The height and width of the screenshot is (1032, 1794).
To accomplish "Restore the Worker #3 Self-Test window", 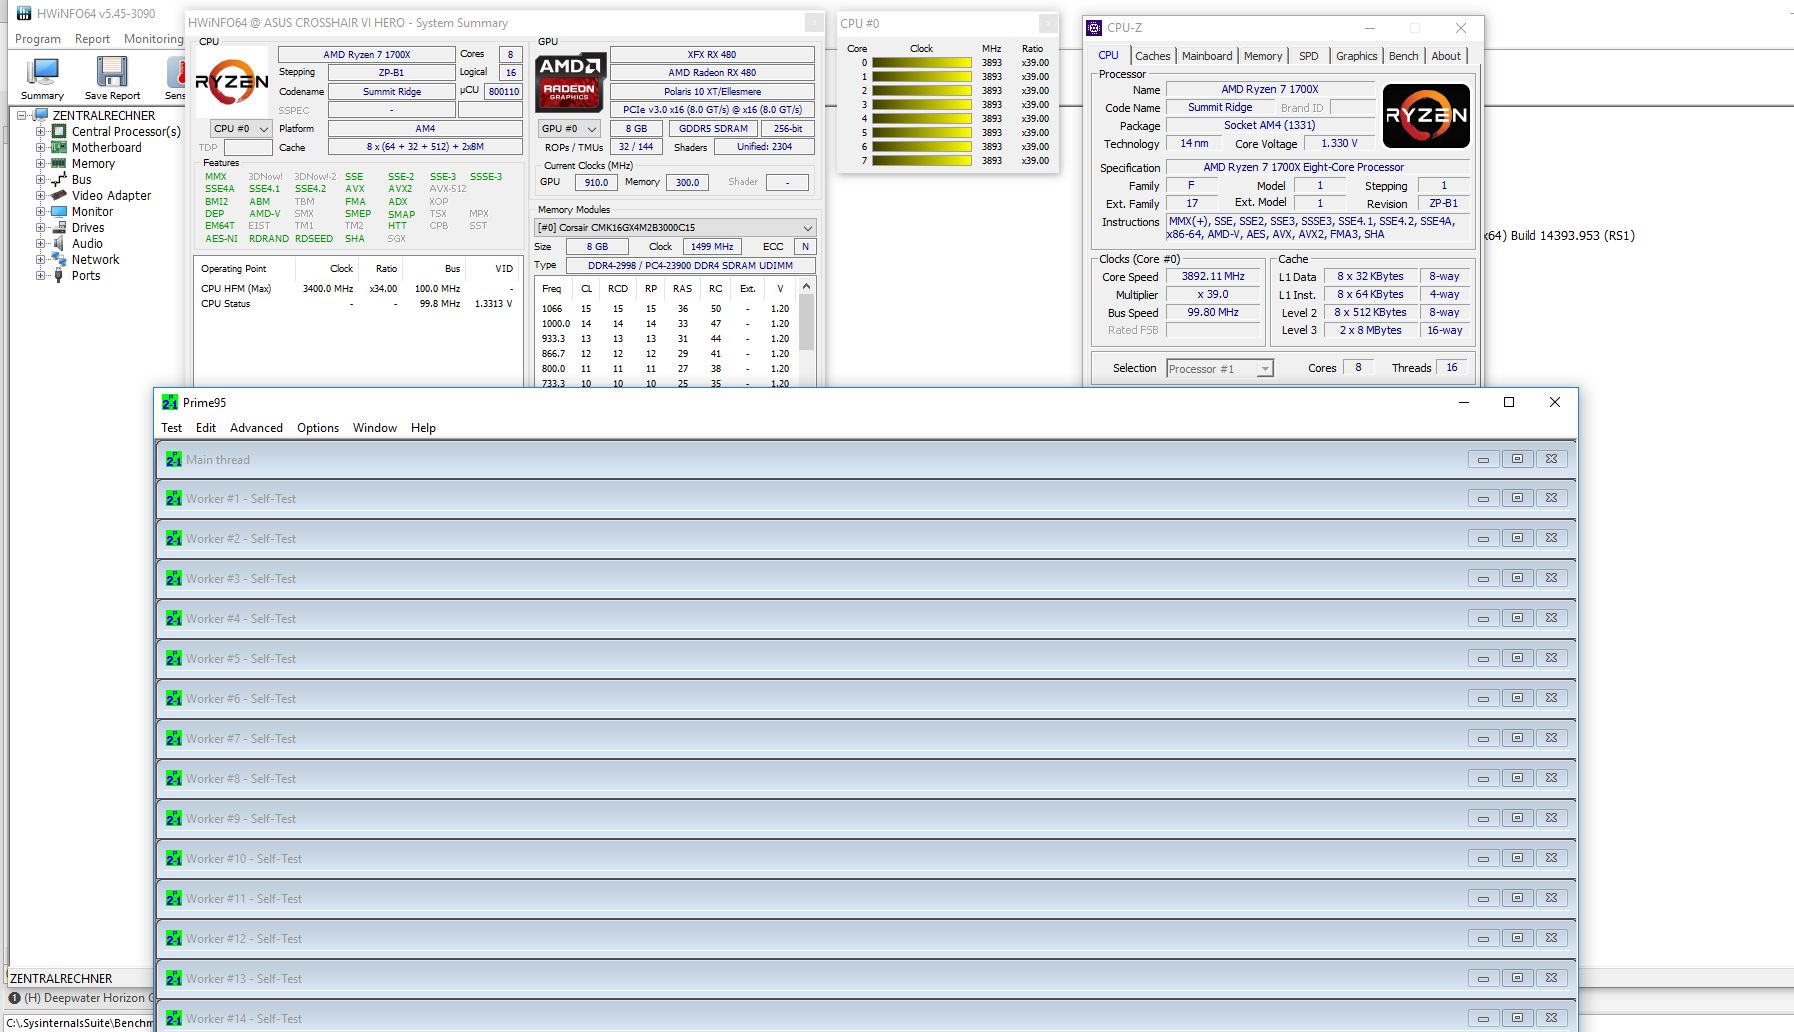I will (x=1517, y=578).
